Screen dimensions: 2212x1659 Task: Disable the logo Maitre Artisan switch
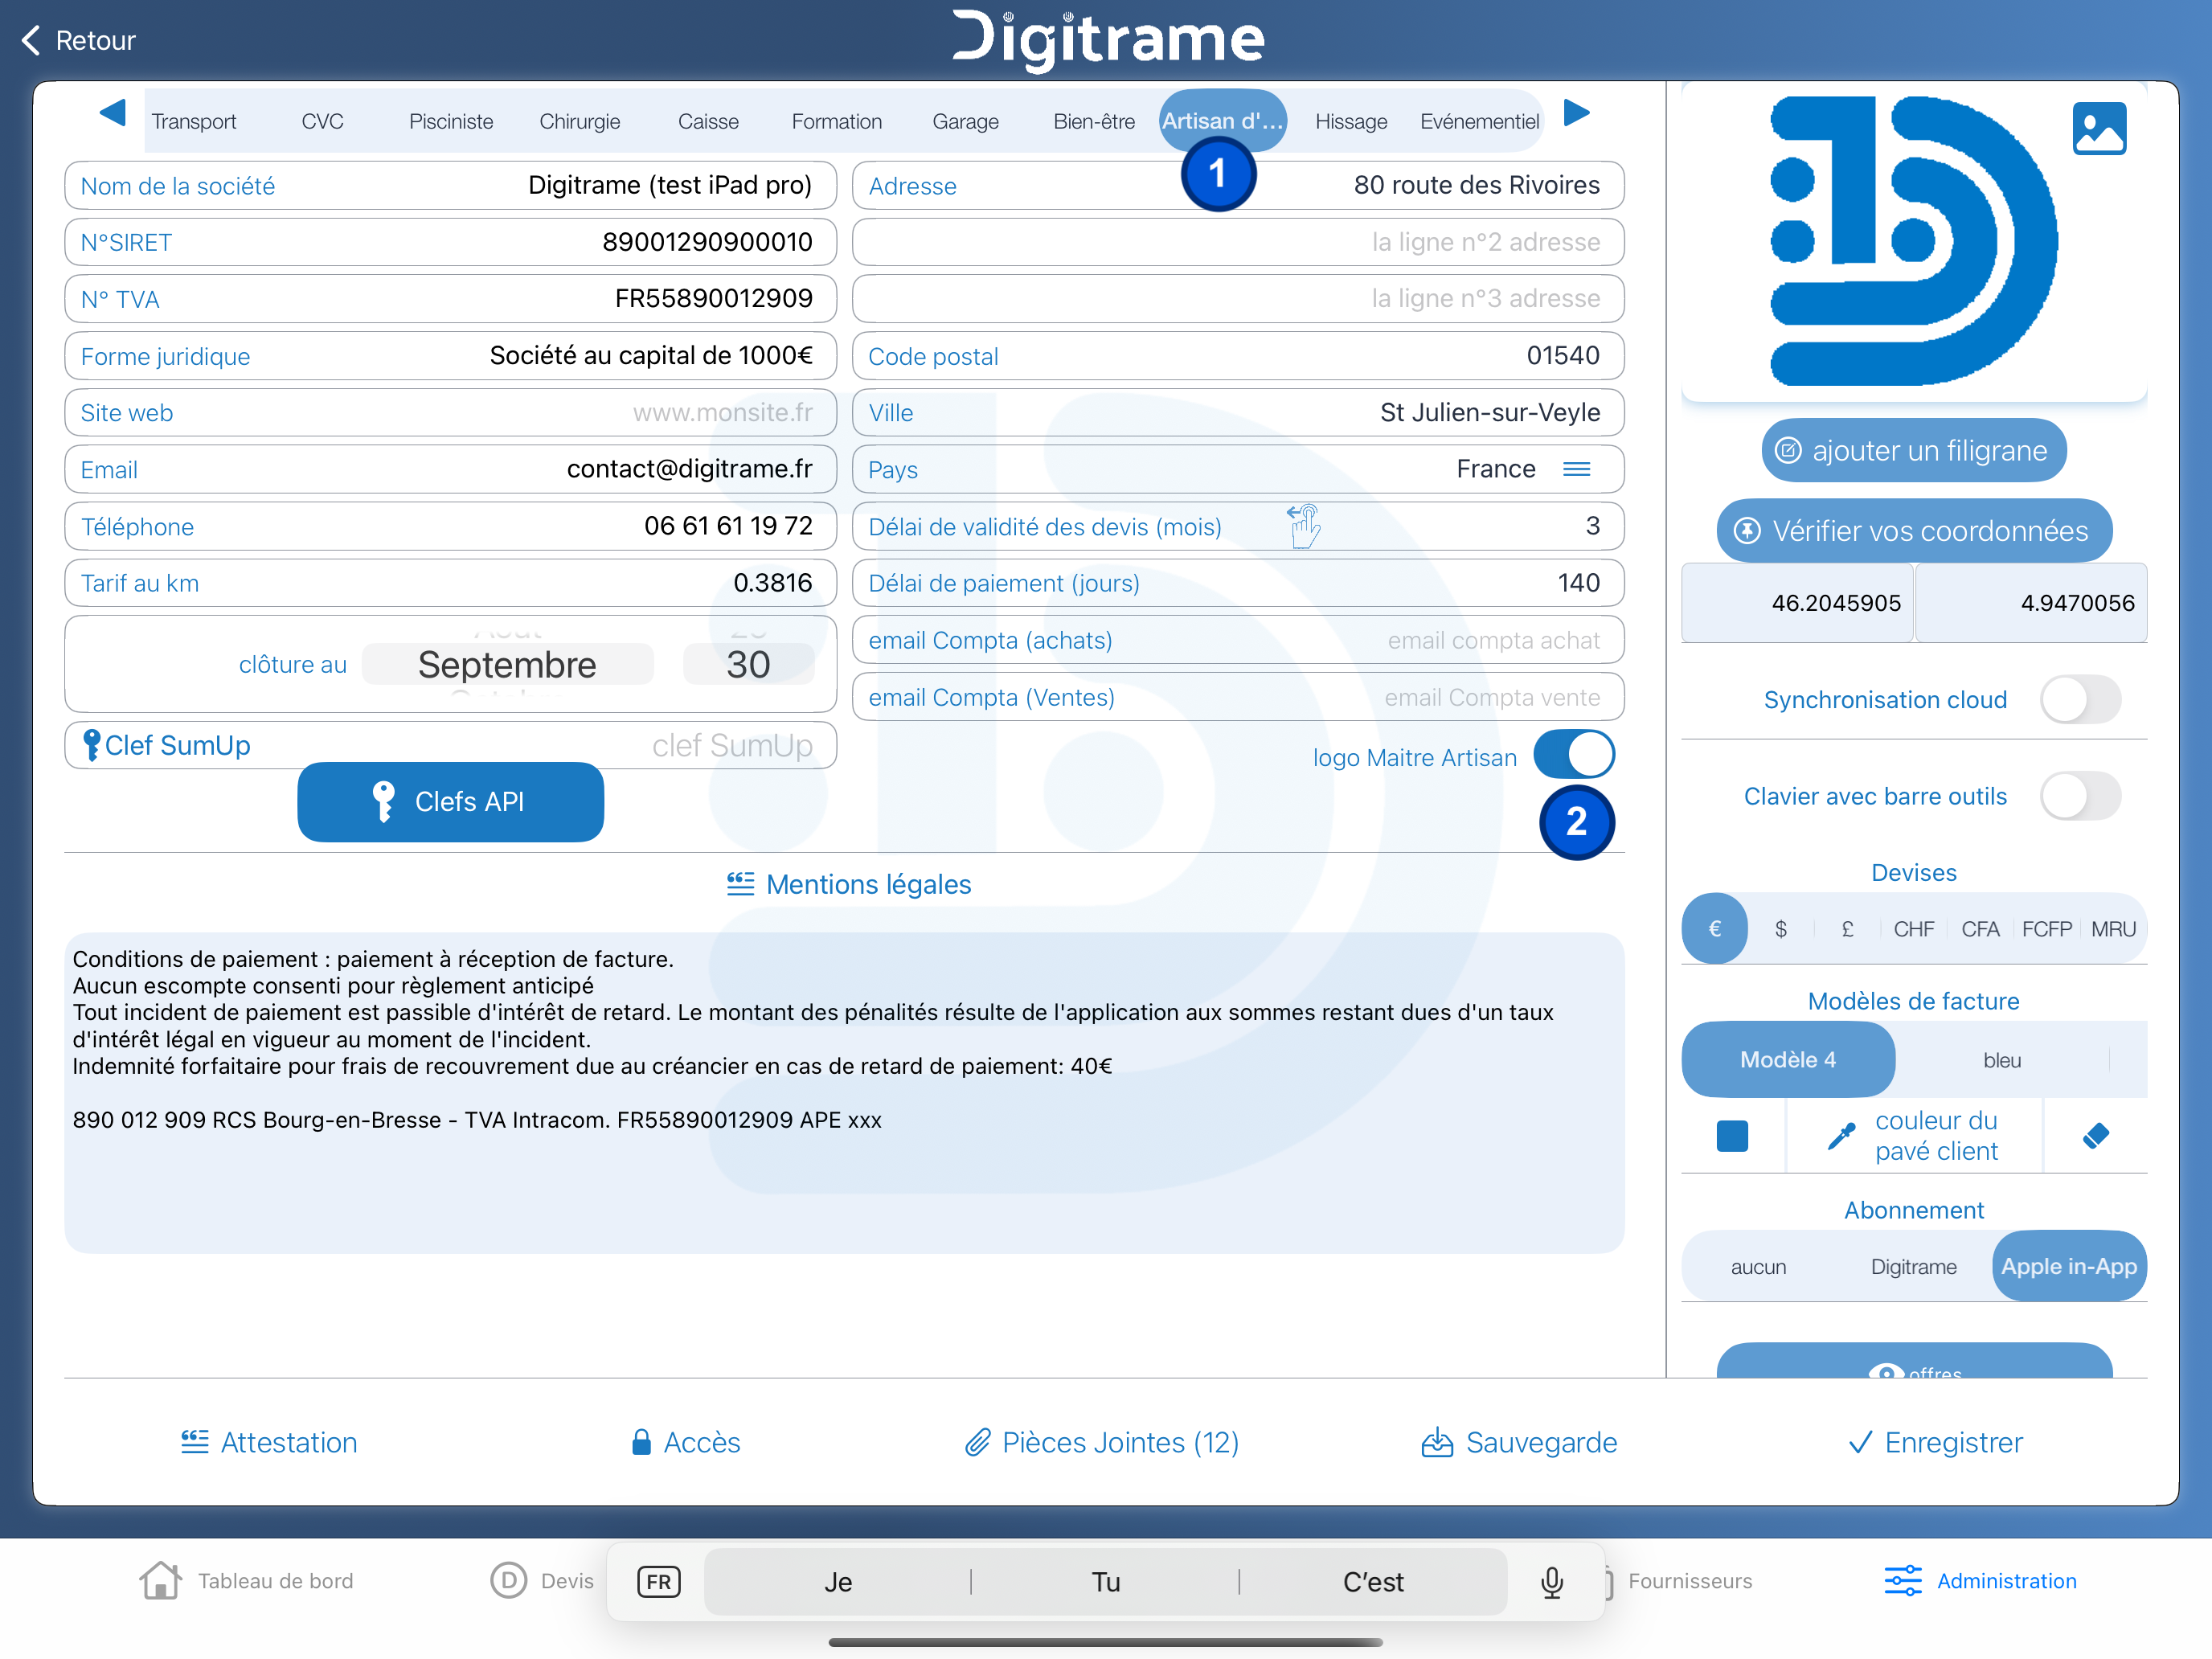click(x=1574, y=755)
